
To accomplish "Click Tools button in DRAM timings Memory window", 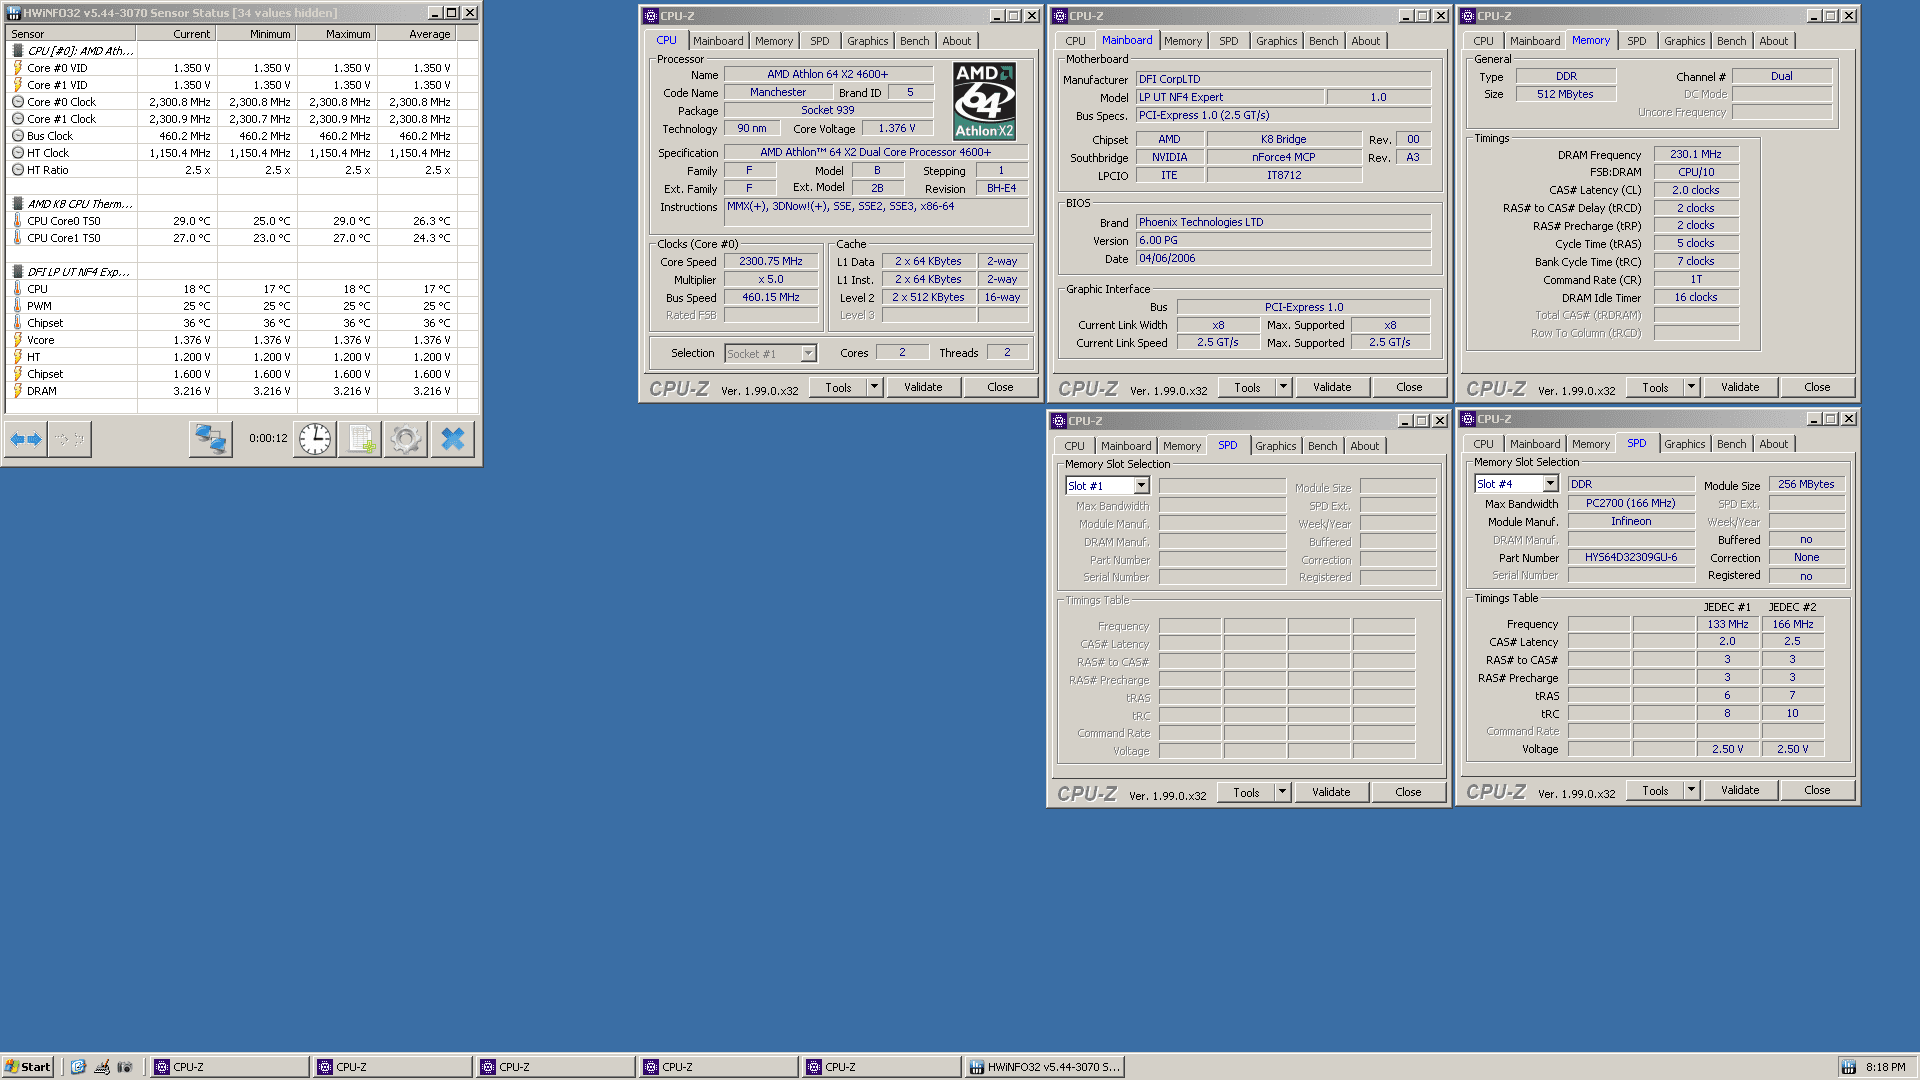I will click(x=1655, y=387).
